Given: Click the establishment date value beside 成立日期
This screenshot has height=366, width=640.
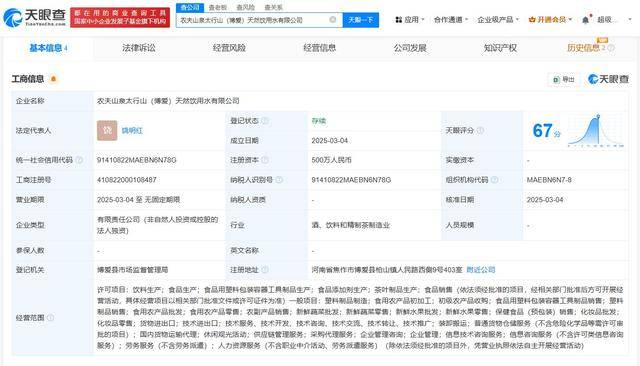Looking at the screenshot, I should pos(330,140).
